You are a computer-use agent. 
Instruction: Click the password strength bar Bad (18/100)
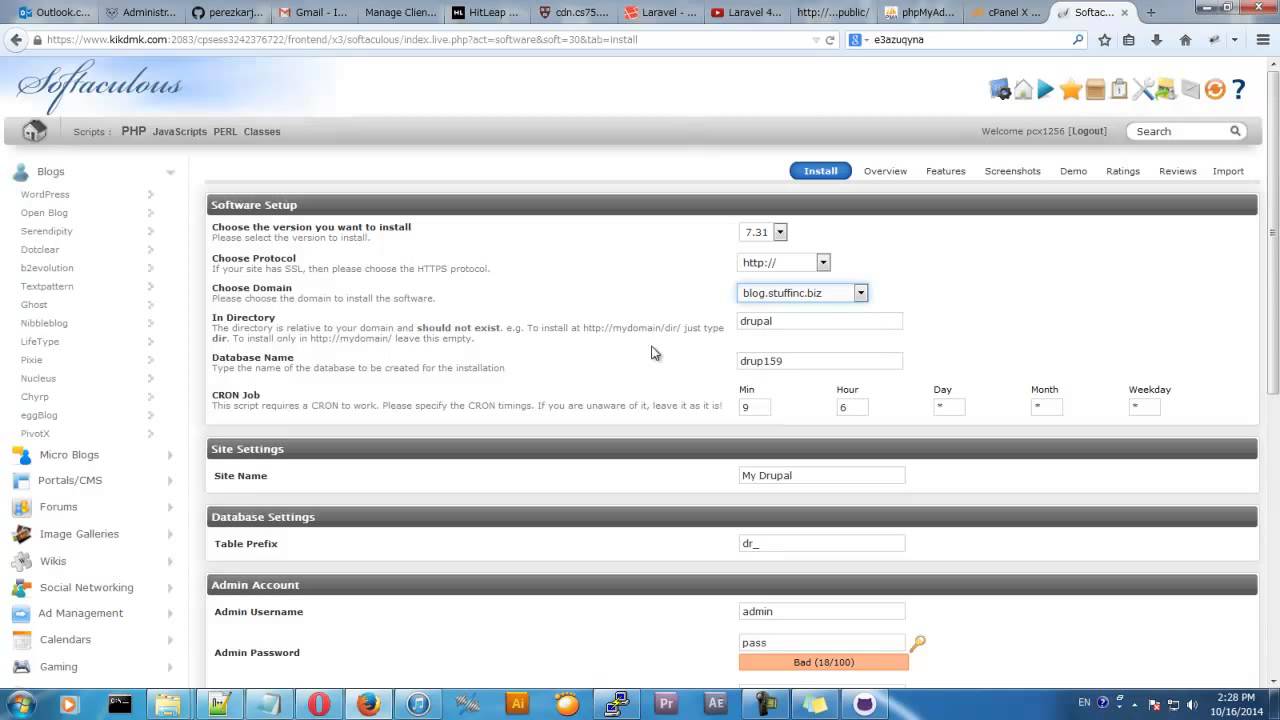tap(824, 662)
